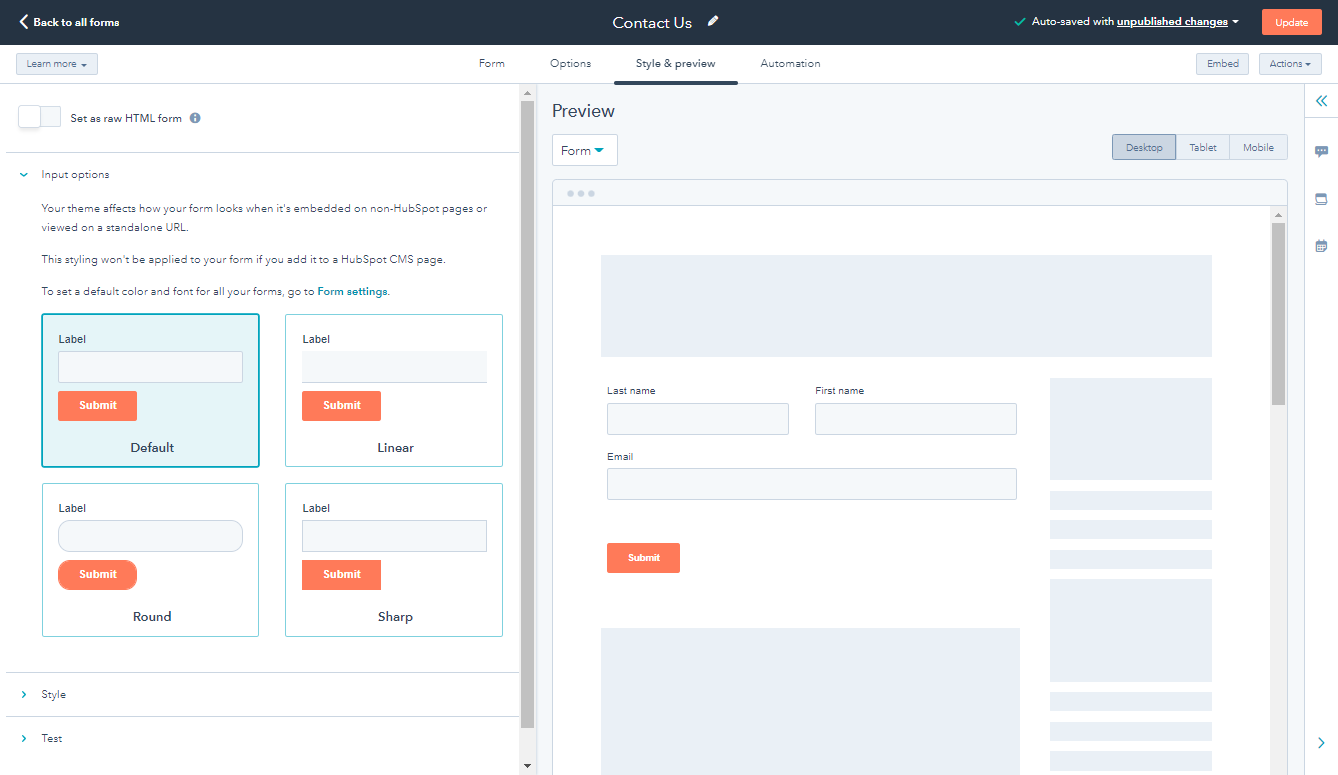Select the Sharp form theme
The width and height of the screenshot is (1338, 775).
[x=394, y=560]
